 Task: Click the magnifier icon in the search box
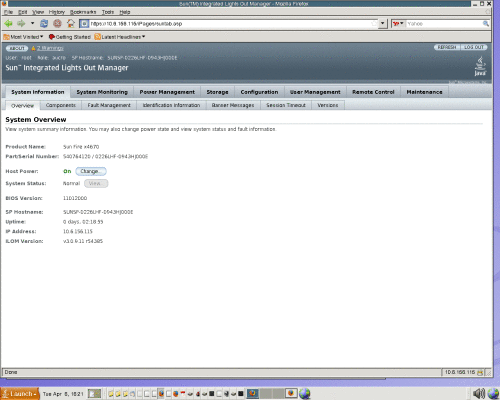(x=486, y=24)
